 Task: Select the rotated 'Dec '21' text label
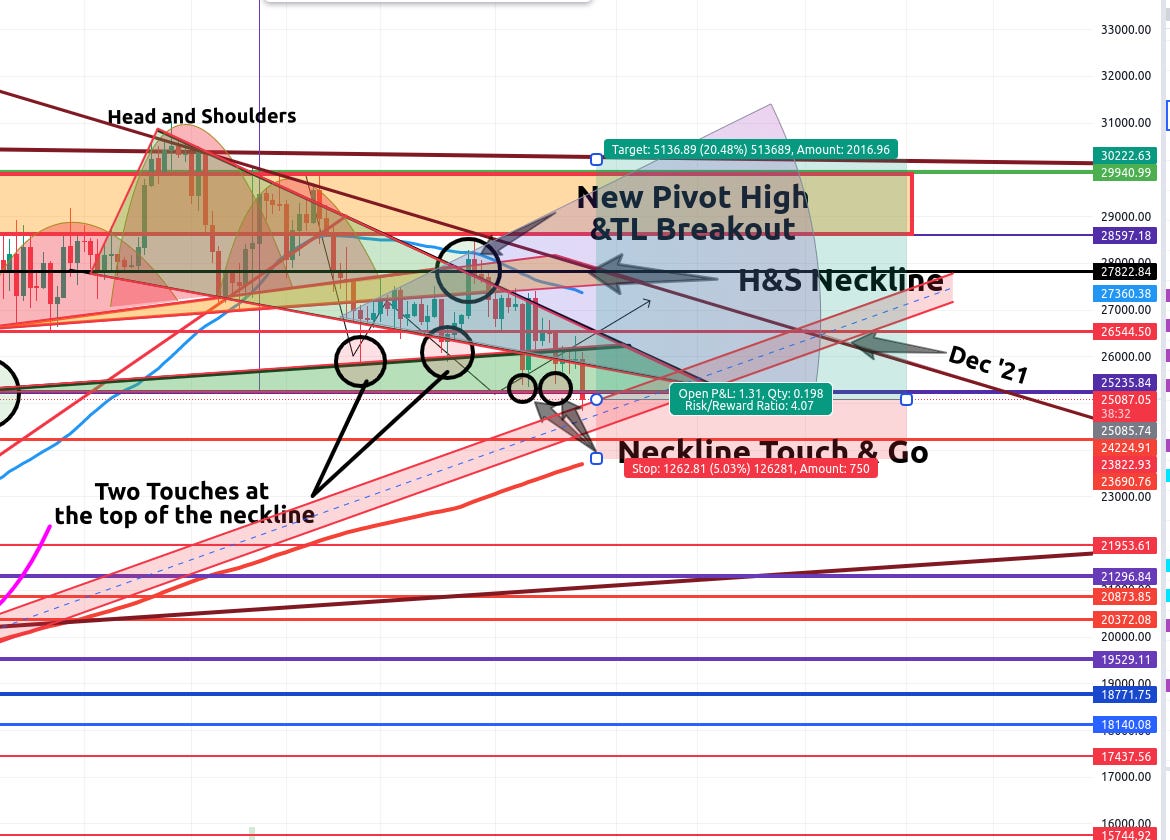point(988,365)
